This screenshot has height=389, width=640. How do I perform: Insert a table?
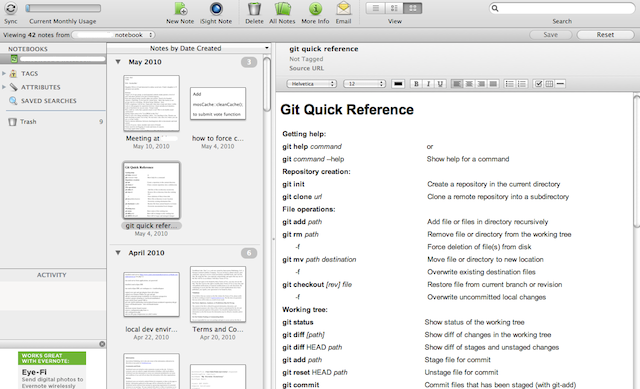(x=549, y=84)
